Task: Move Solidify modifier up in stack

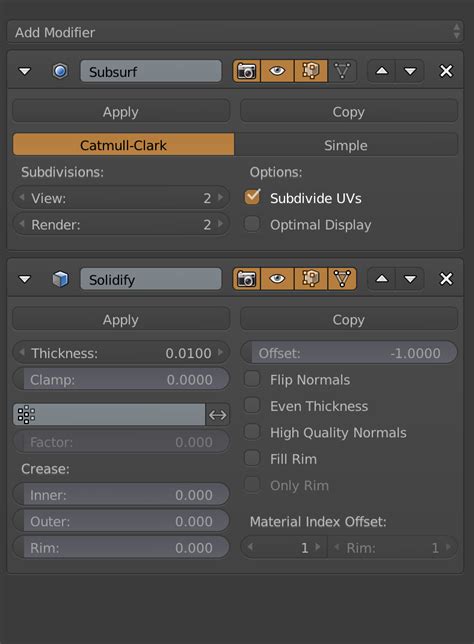Action: [x=382, y=279]
